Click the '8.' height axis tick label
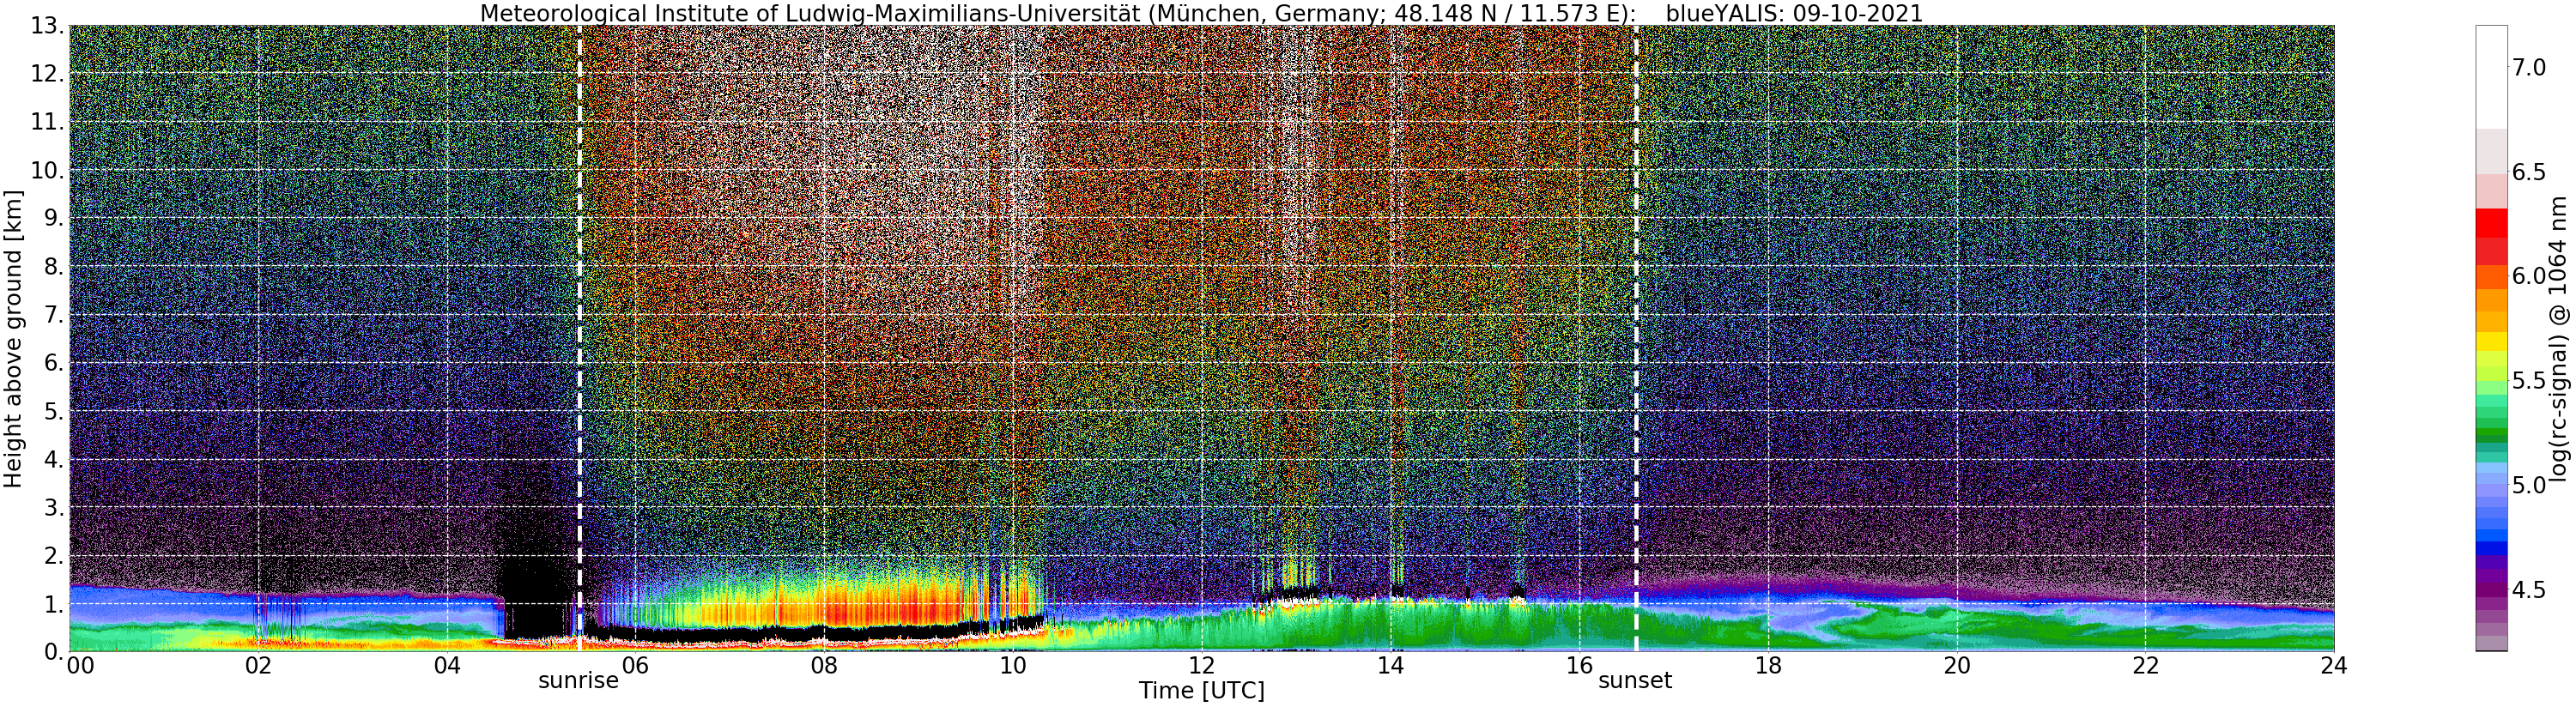 [x=52, y=267]
